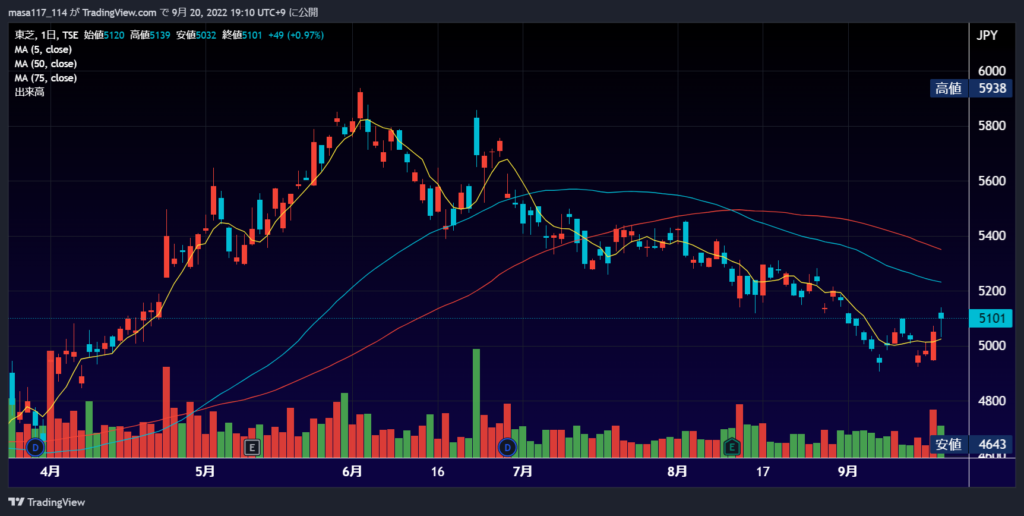Click the 高値5139 value in the legend
1024x516 pixels.
(150, 35)
